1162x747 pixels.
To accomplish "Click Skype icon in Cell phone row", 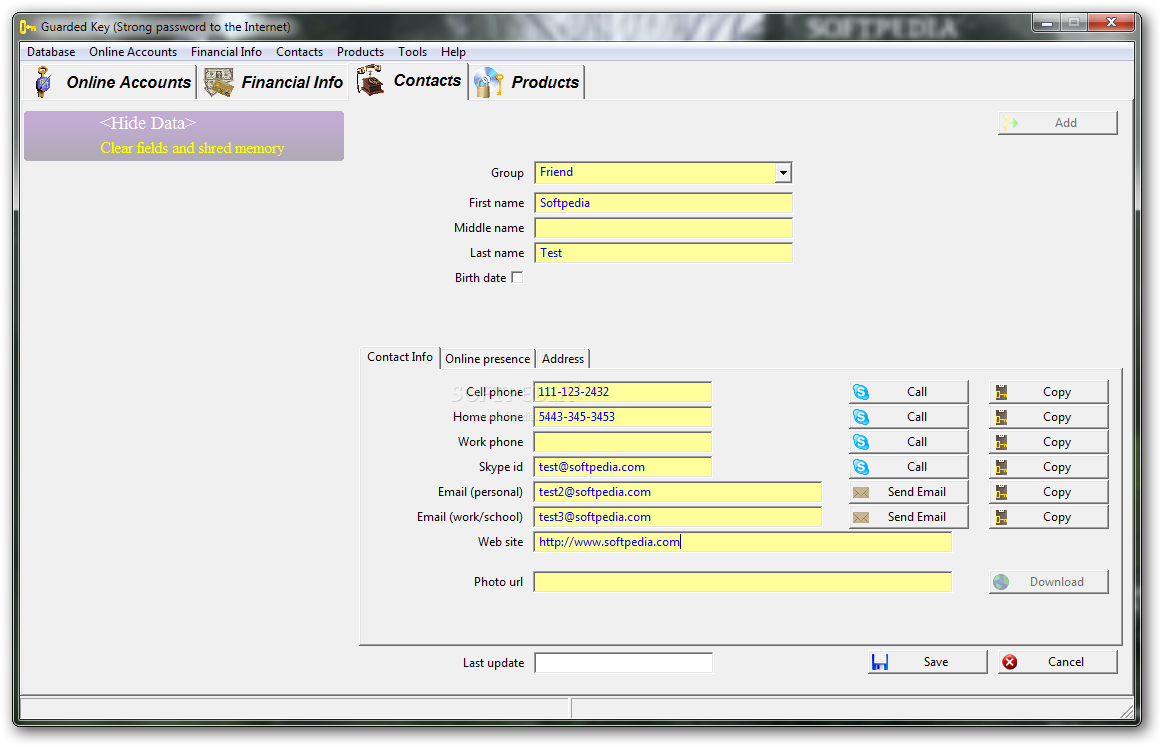I will [860, 392].
